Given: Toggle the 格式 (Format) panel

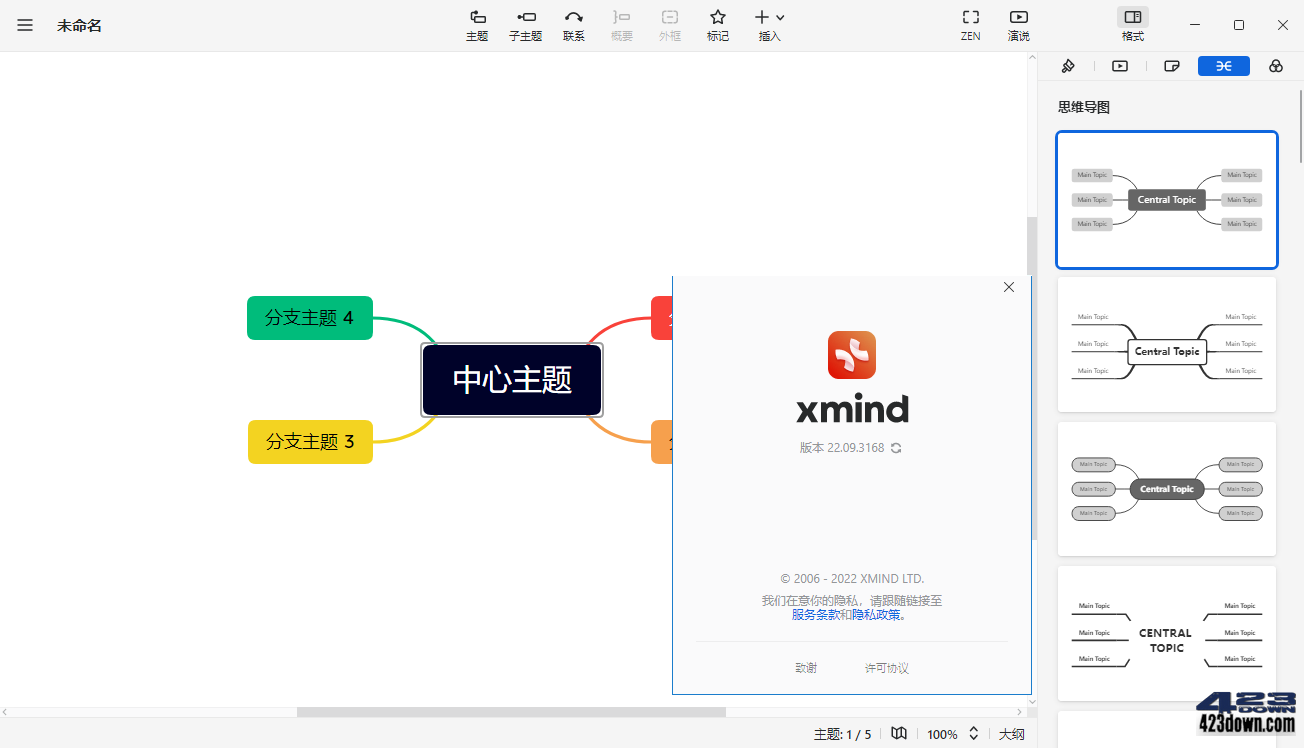Looking at the screenshot, I should pos(1132,25).
